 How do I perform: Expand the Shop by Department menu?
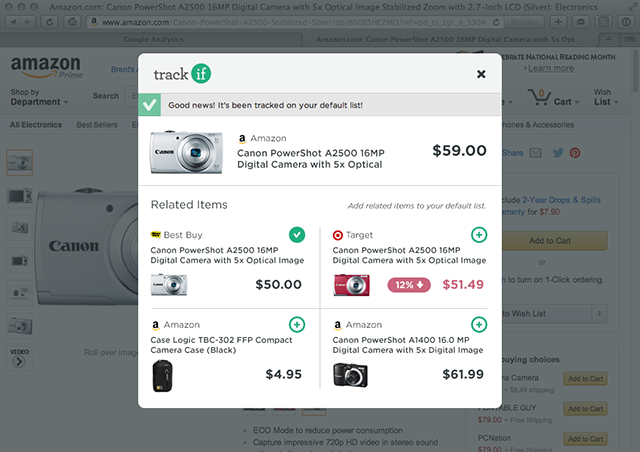tap(39, 97)
